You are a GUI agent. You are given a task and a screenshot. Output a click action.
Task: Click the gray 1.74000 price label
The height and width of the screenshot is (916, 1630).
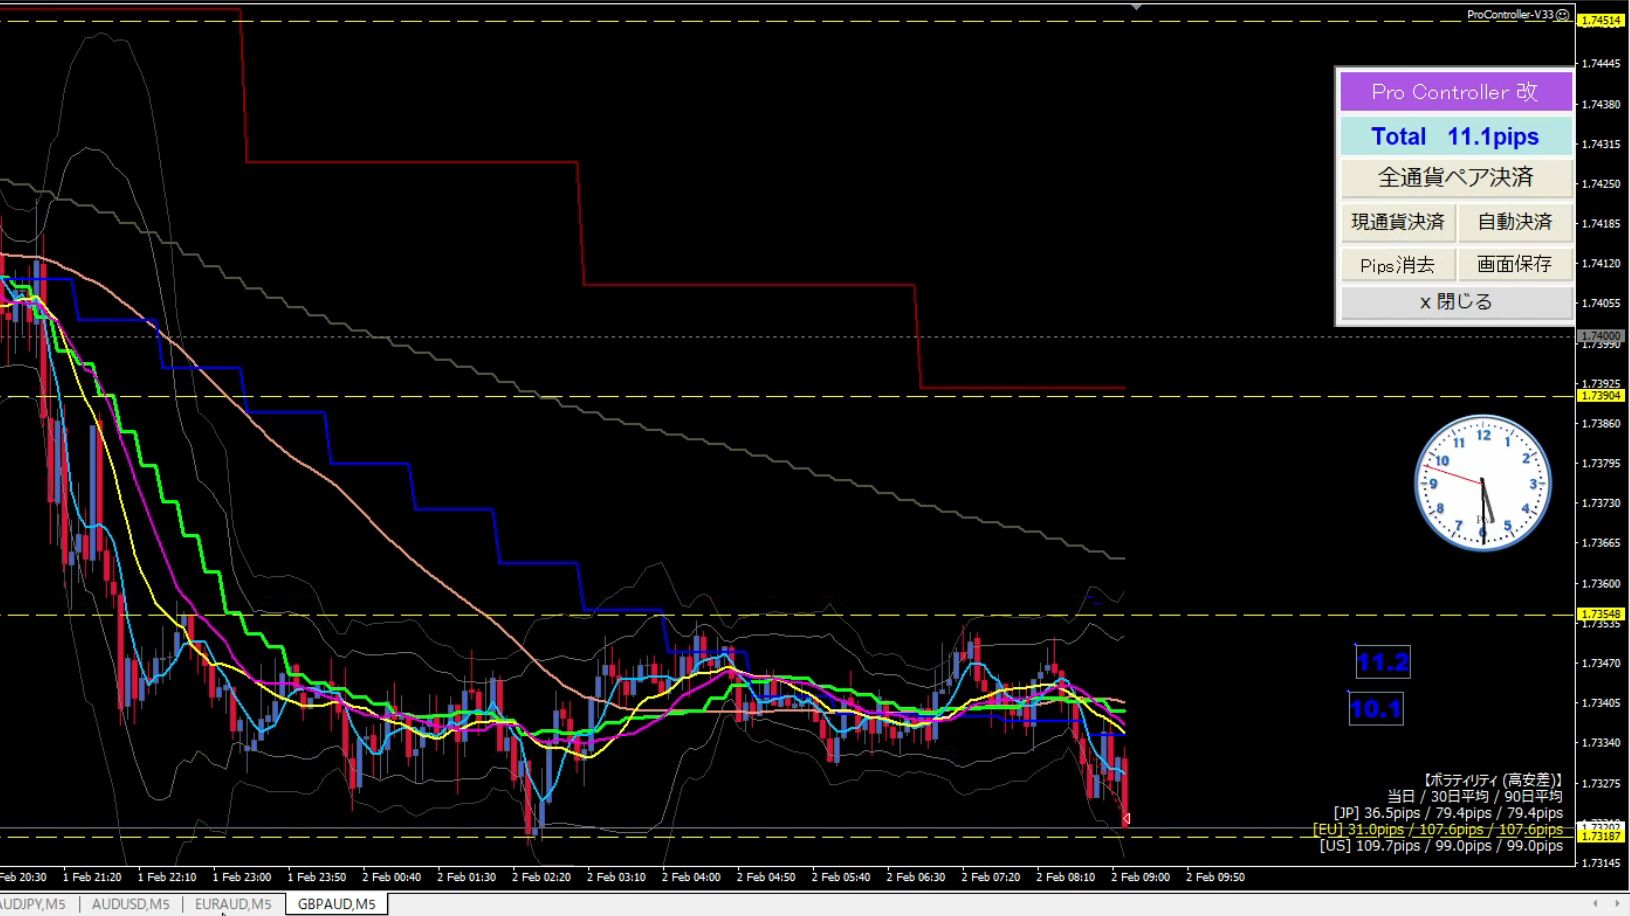1601,336
